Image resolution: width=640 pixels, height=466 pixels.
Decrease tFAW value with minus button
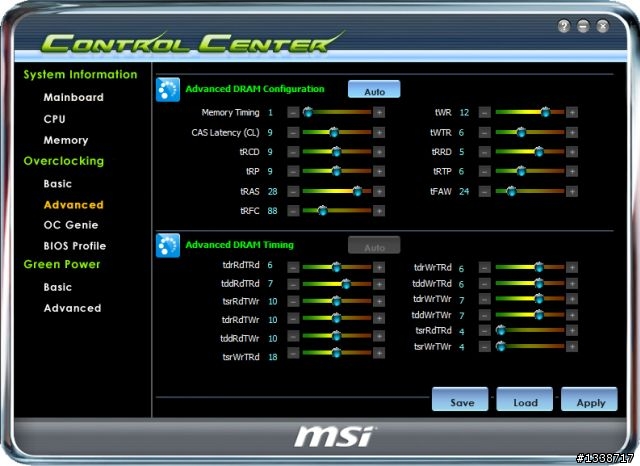click(x=484, y=191)
